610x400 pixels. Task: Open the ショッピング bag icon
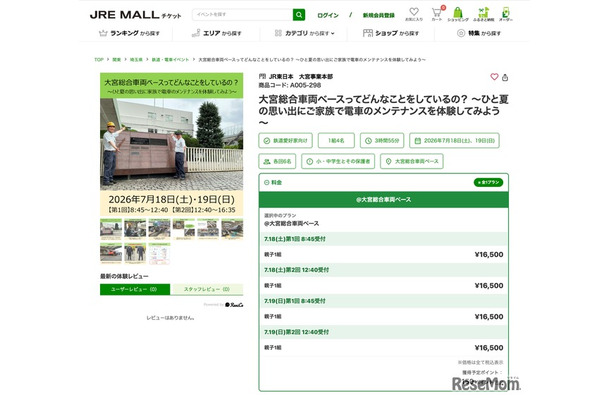(458, 14)
